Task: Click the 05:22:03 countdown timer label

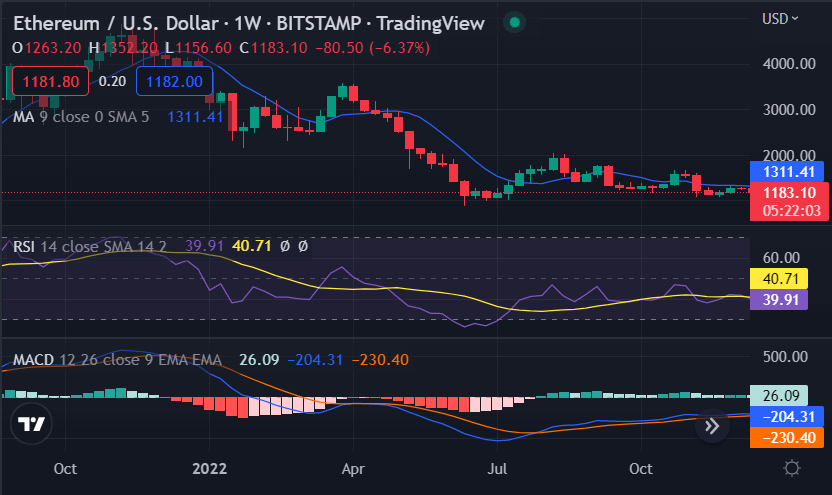Action: (791, 211)
